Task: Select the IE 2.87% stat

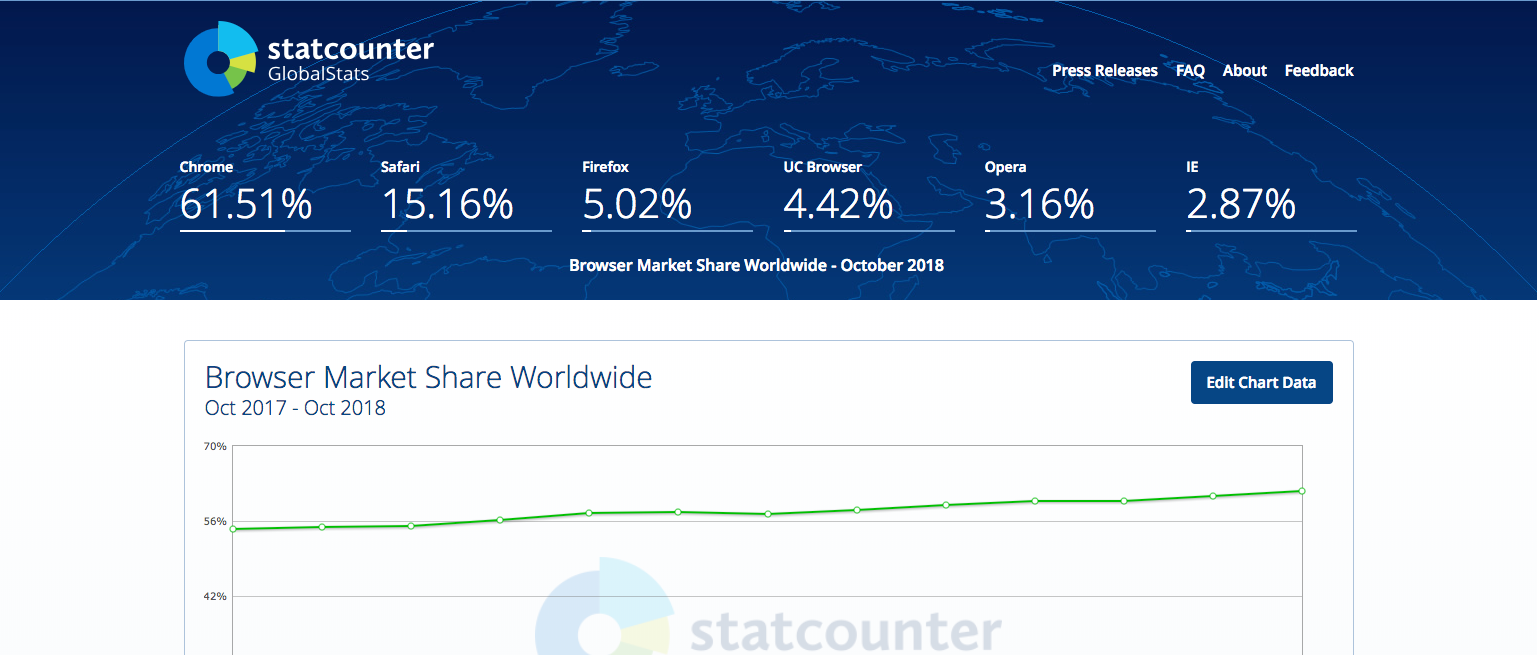Action: (1271, 195)
